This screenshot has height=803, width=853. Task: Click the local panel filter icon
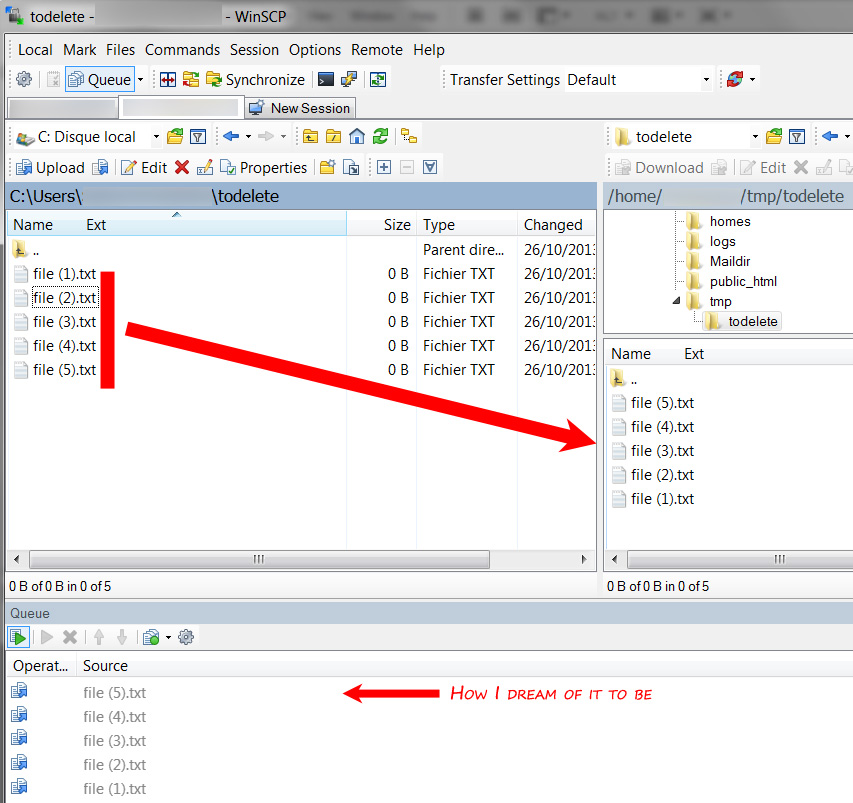pos(198,137)
